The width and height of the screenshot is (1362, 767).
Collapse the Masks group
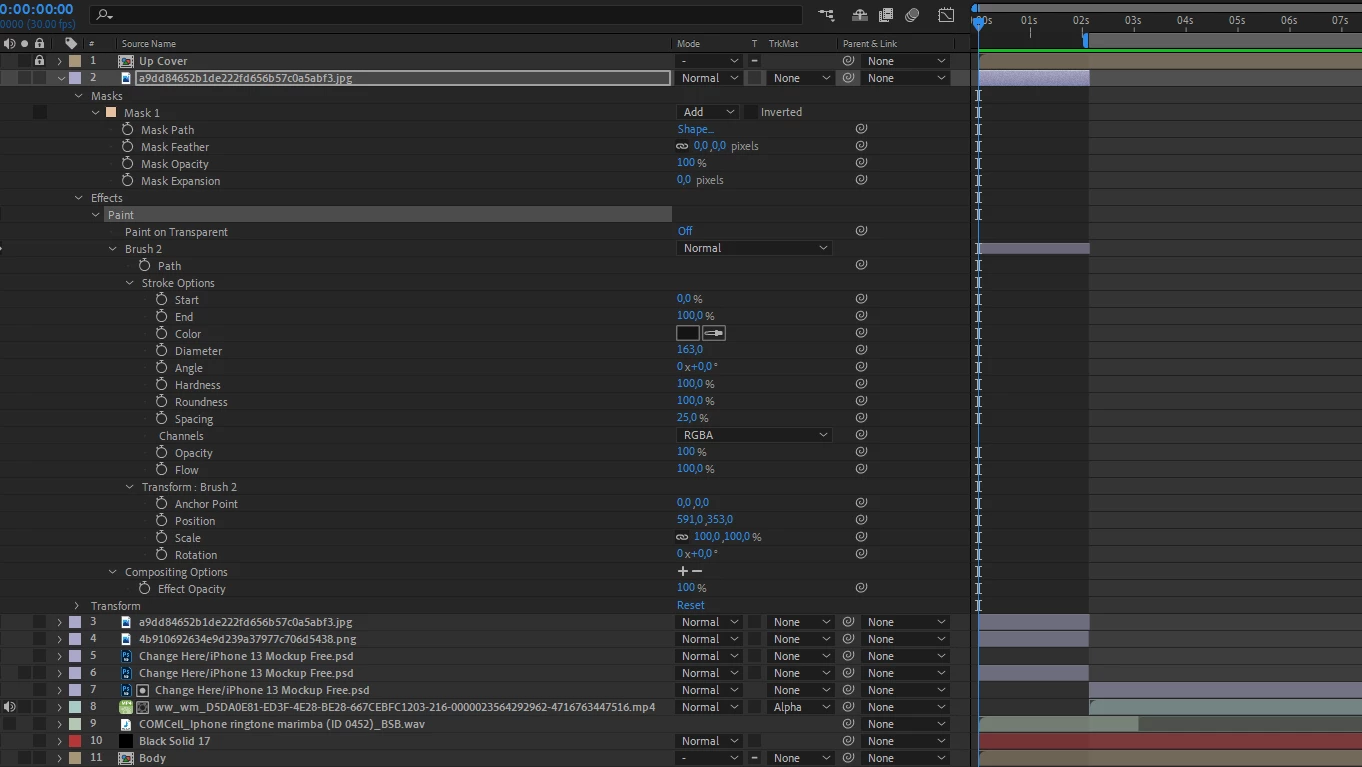[x=79, y=96]
